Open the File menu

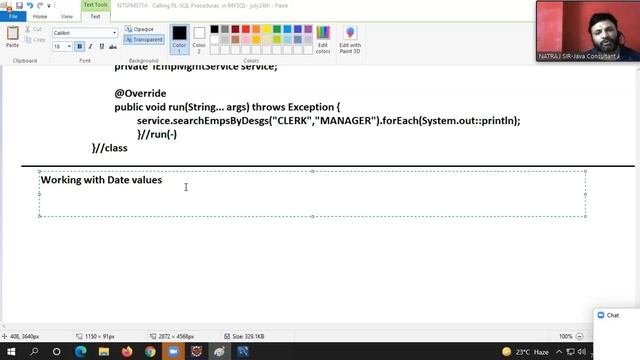coord(13,16)
